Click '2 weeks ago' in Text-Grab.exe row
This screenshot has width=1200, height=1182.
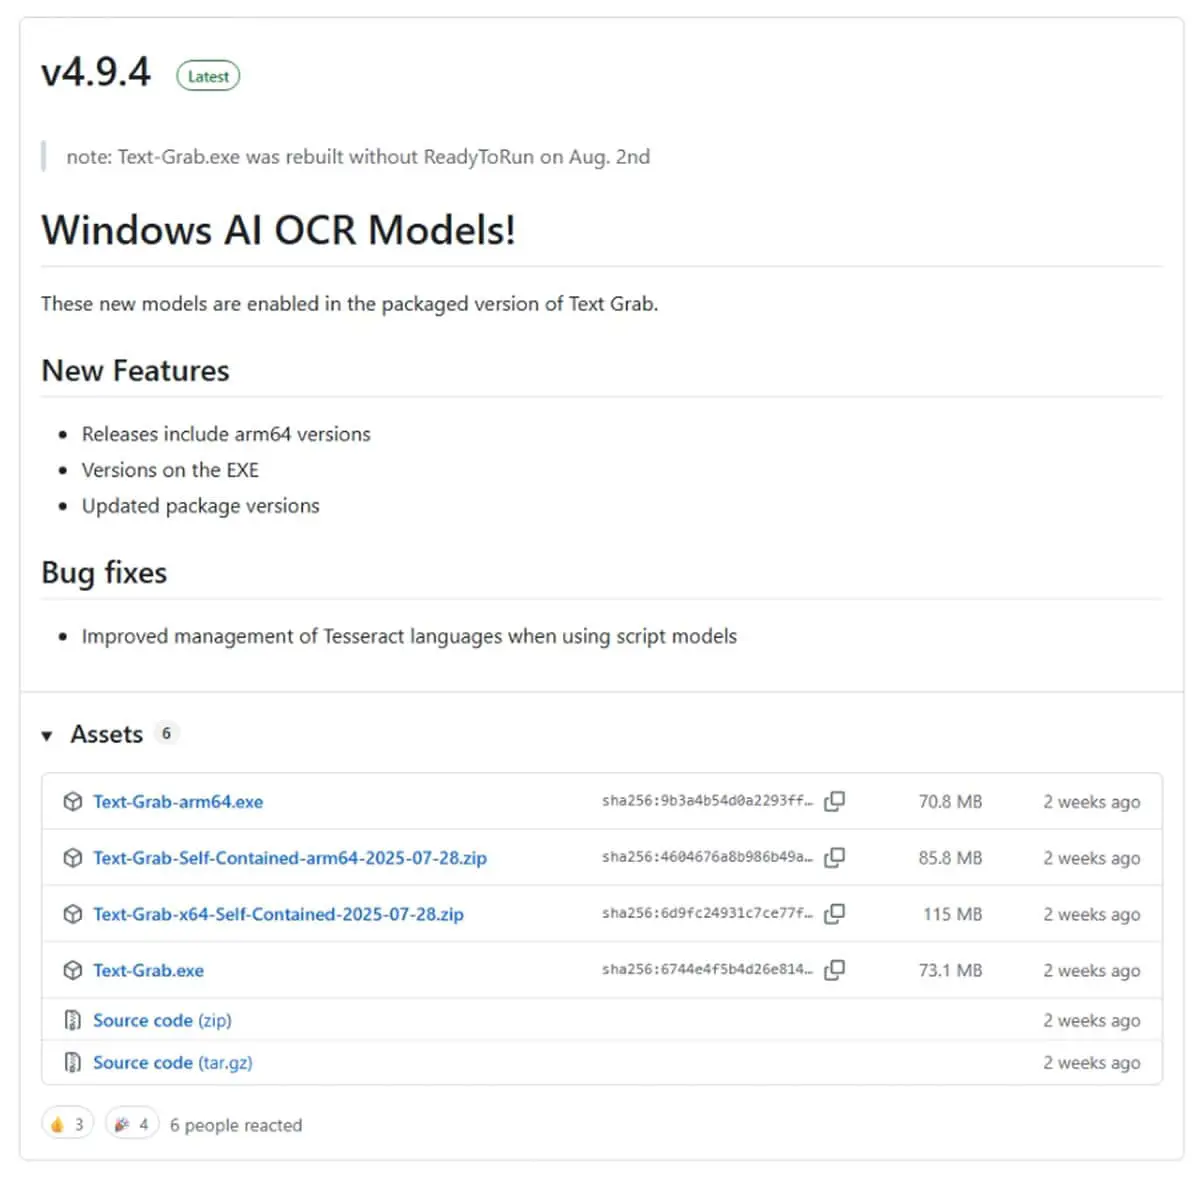coord(1091,970)
